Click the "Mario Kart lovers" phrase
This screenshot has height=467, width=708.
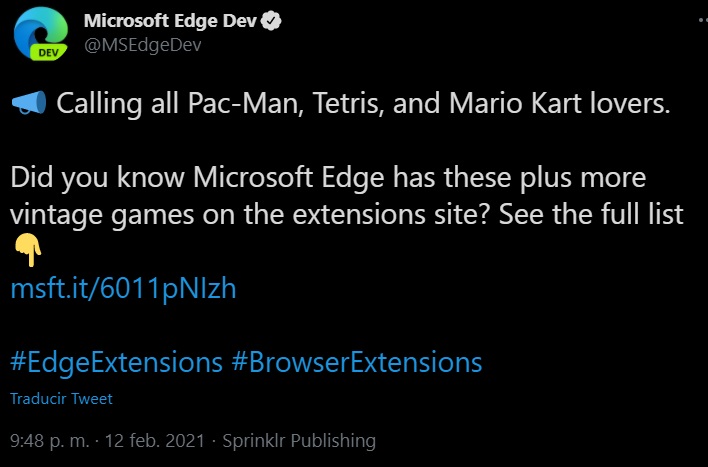[559, 103]
